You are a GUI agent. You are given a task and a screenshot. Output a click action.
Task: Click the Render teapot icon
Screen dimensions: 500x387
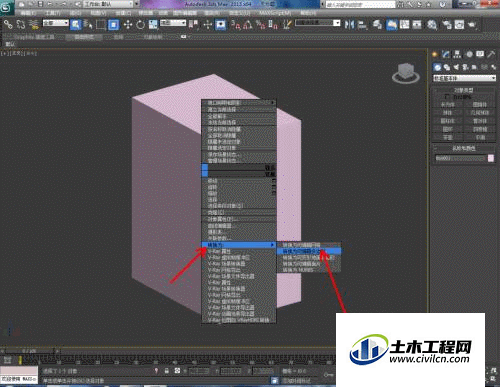472,24
